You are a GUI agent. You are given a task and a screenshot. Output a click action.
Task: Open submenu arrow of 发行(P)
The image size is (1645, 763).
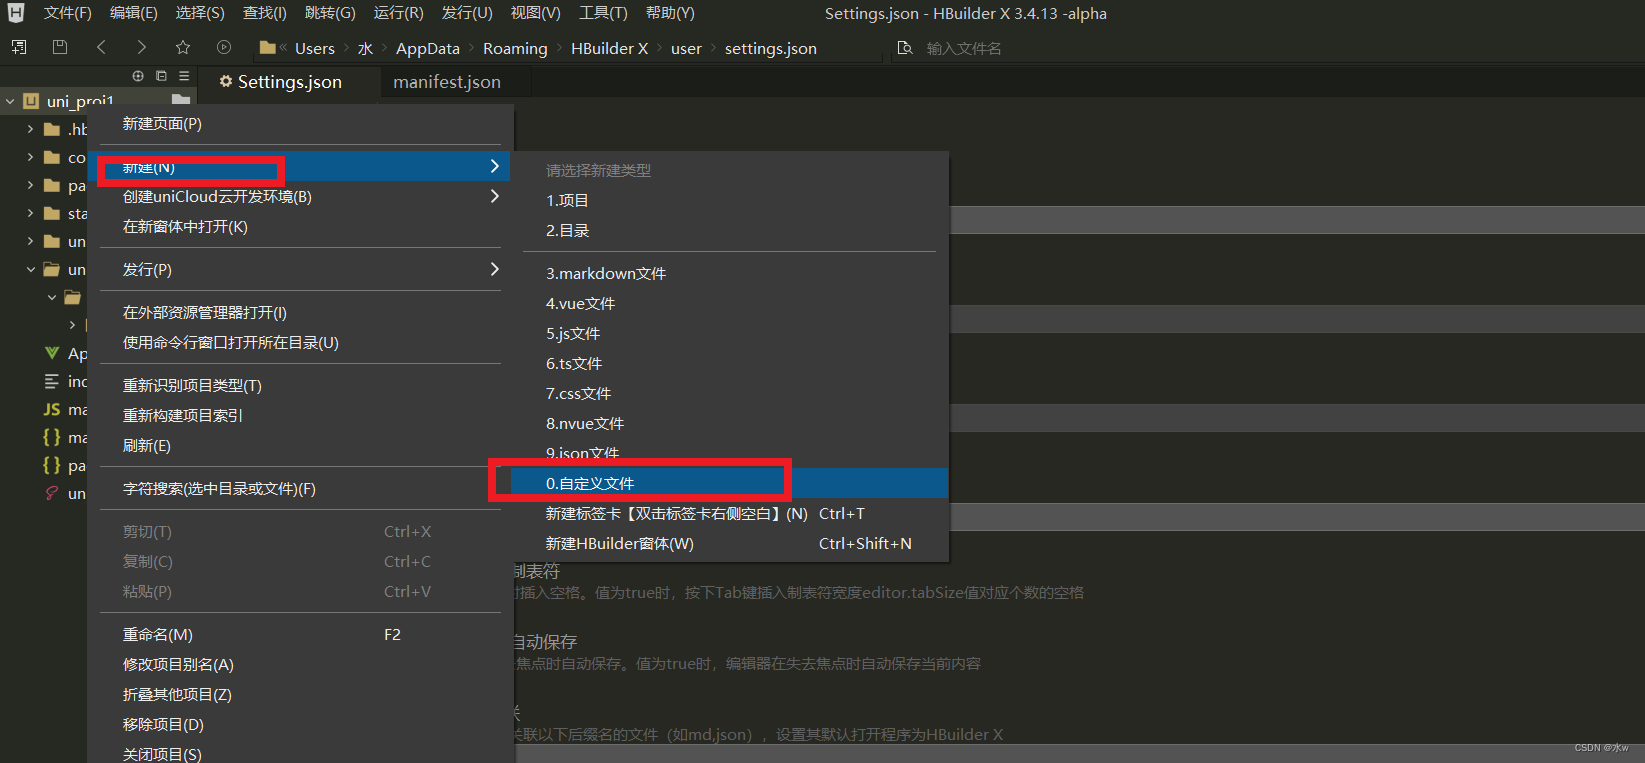click(x=494, y=269)
